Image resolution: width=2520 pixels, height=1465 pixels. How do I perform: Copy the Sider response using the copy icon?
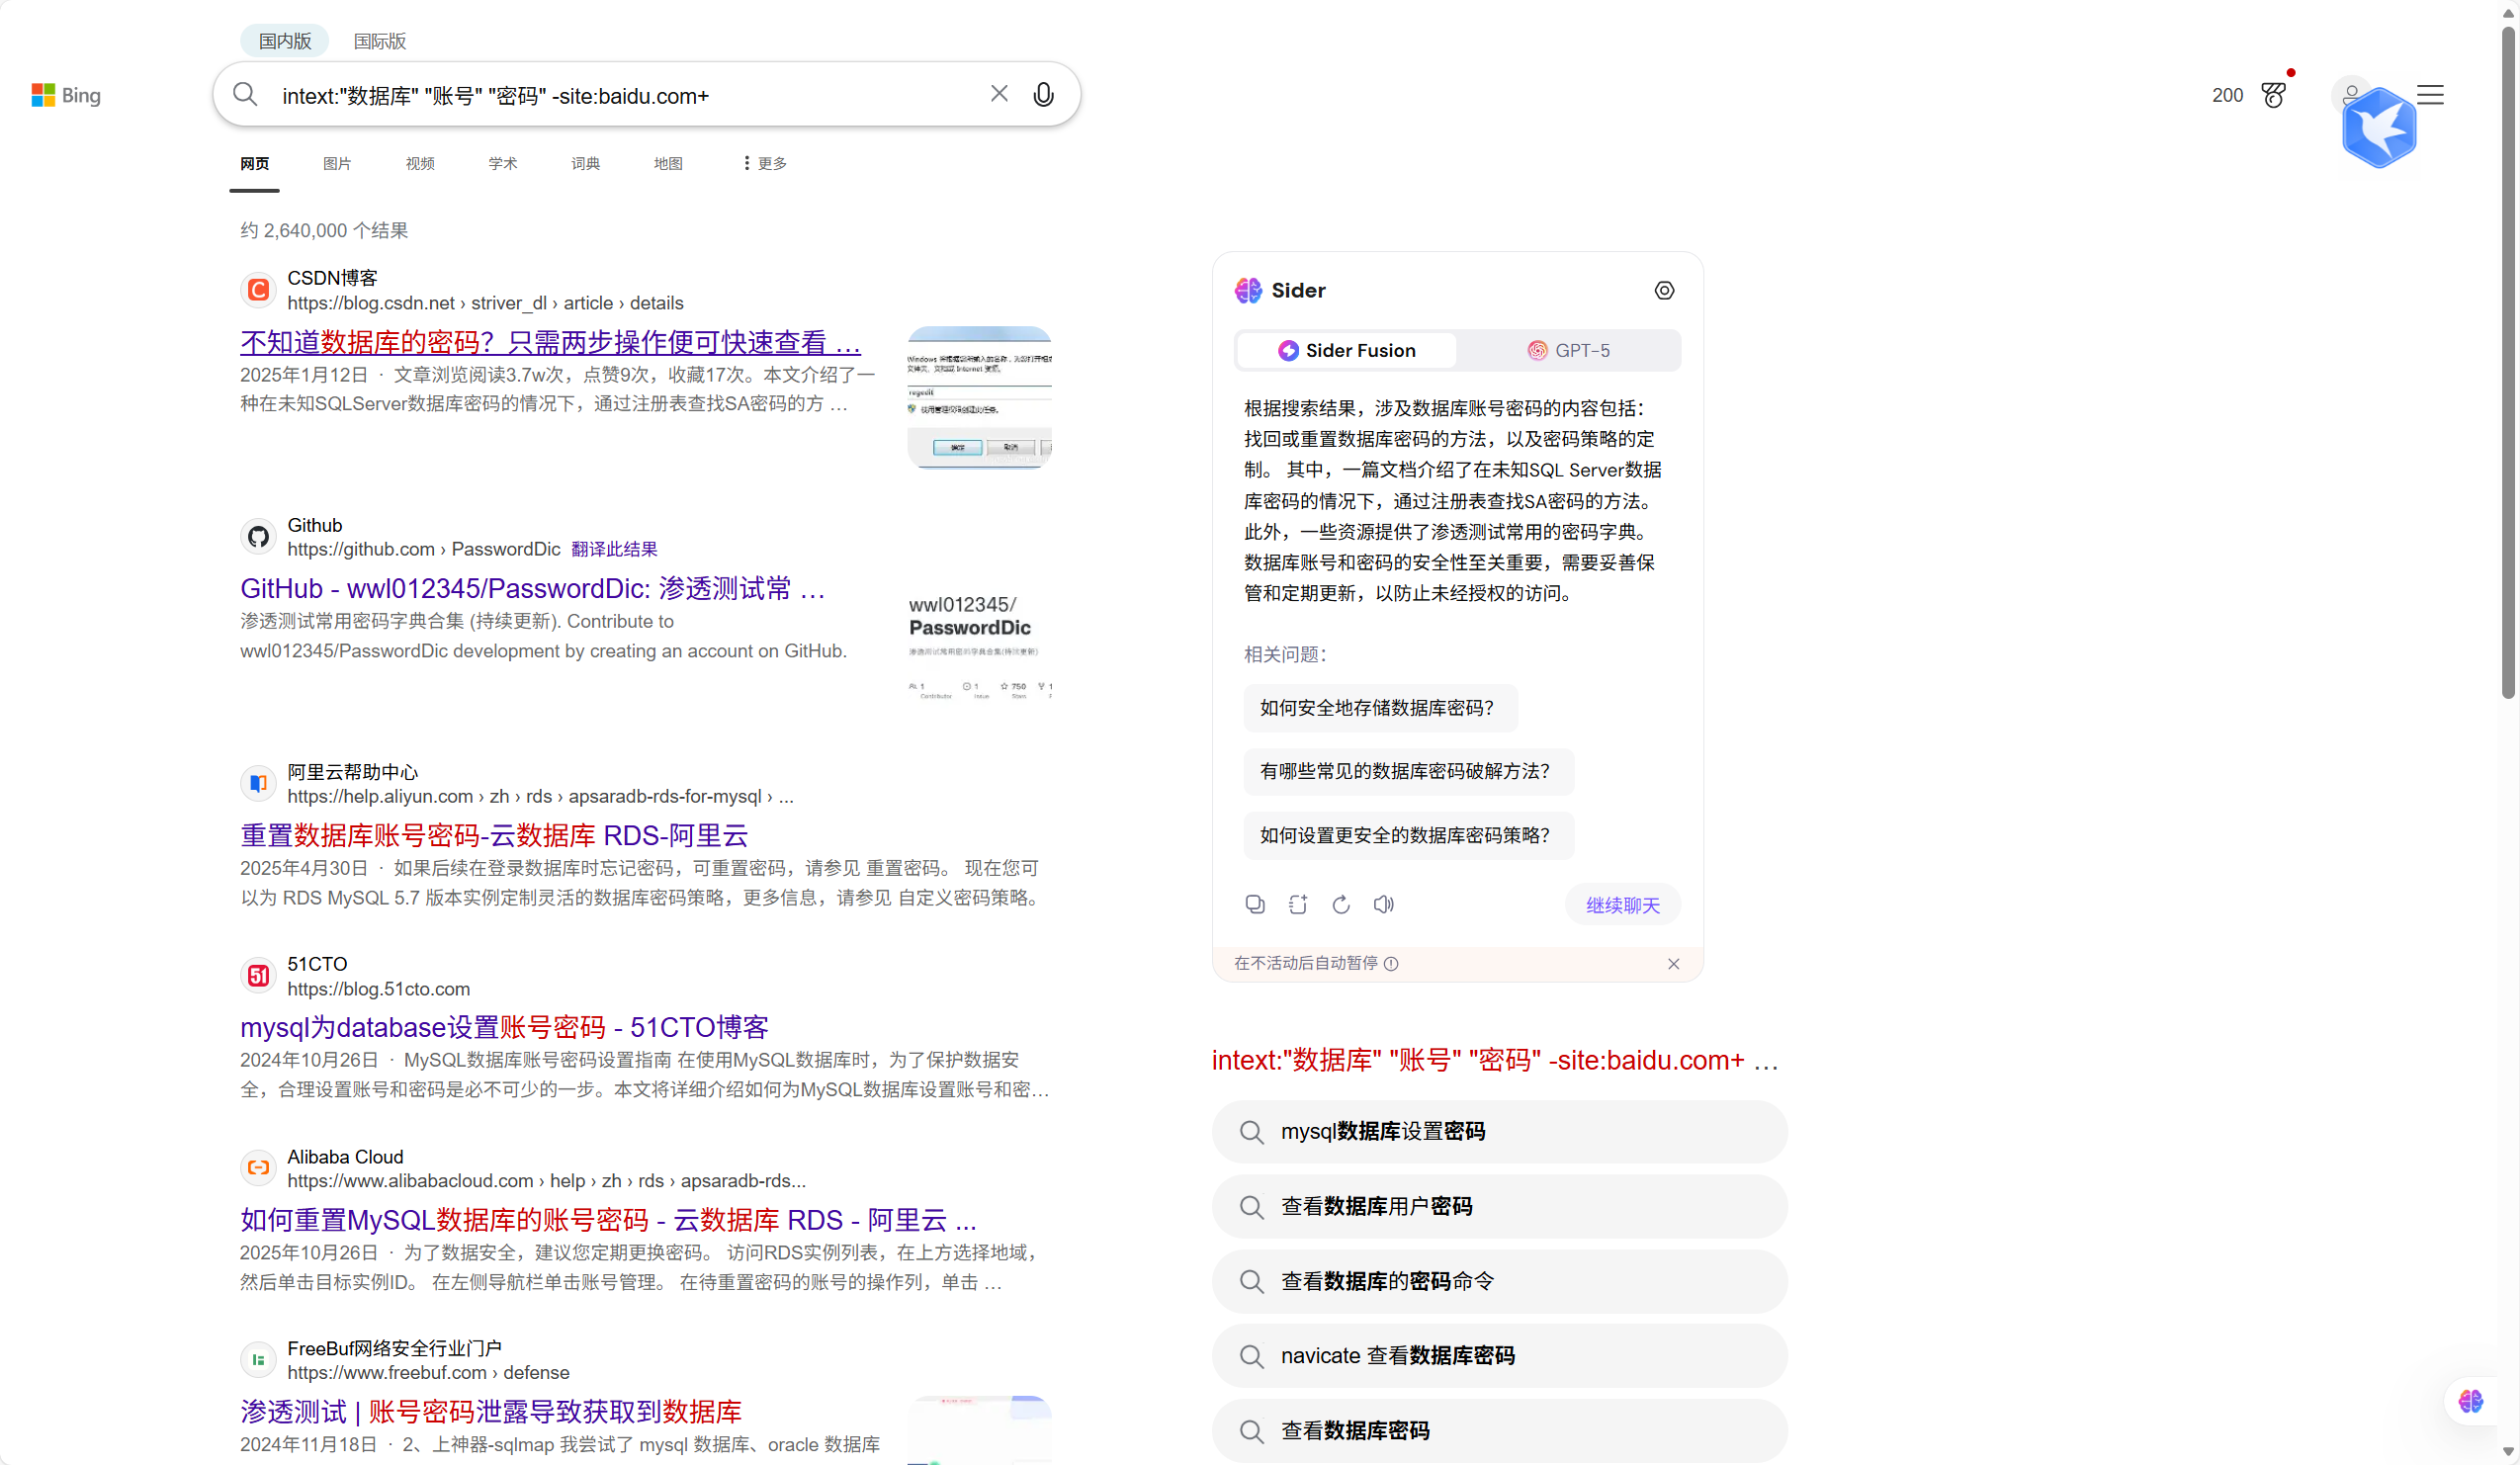point(1254,903)
